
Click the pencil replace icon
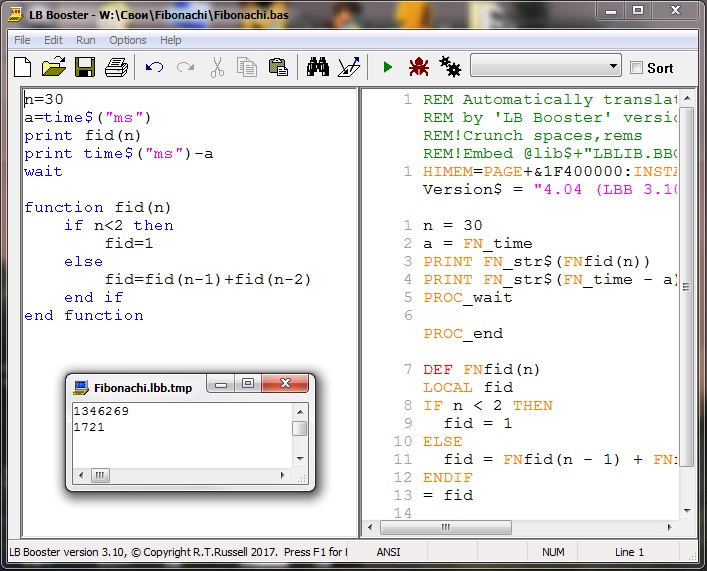pyautogui.click(x=349, y=68)
